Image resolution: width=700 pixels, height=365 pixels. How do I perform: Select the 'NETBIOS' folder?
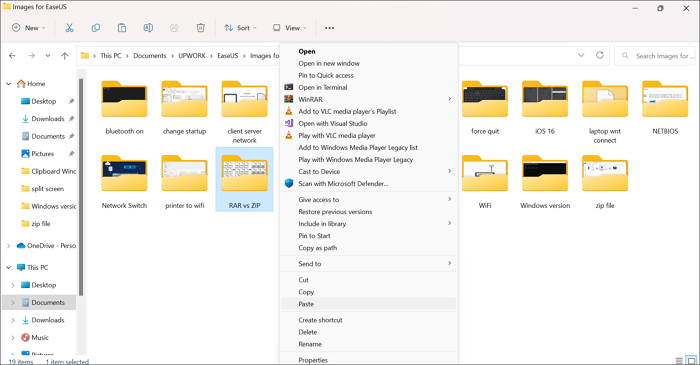click(665, 108)
